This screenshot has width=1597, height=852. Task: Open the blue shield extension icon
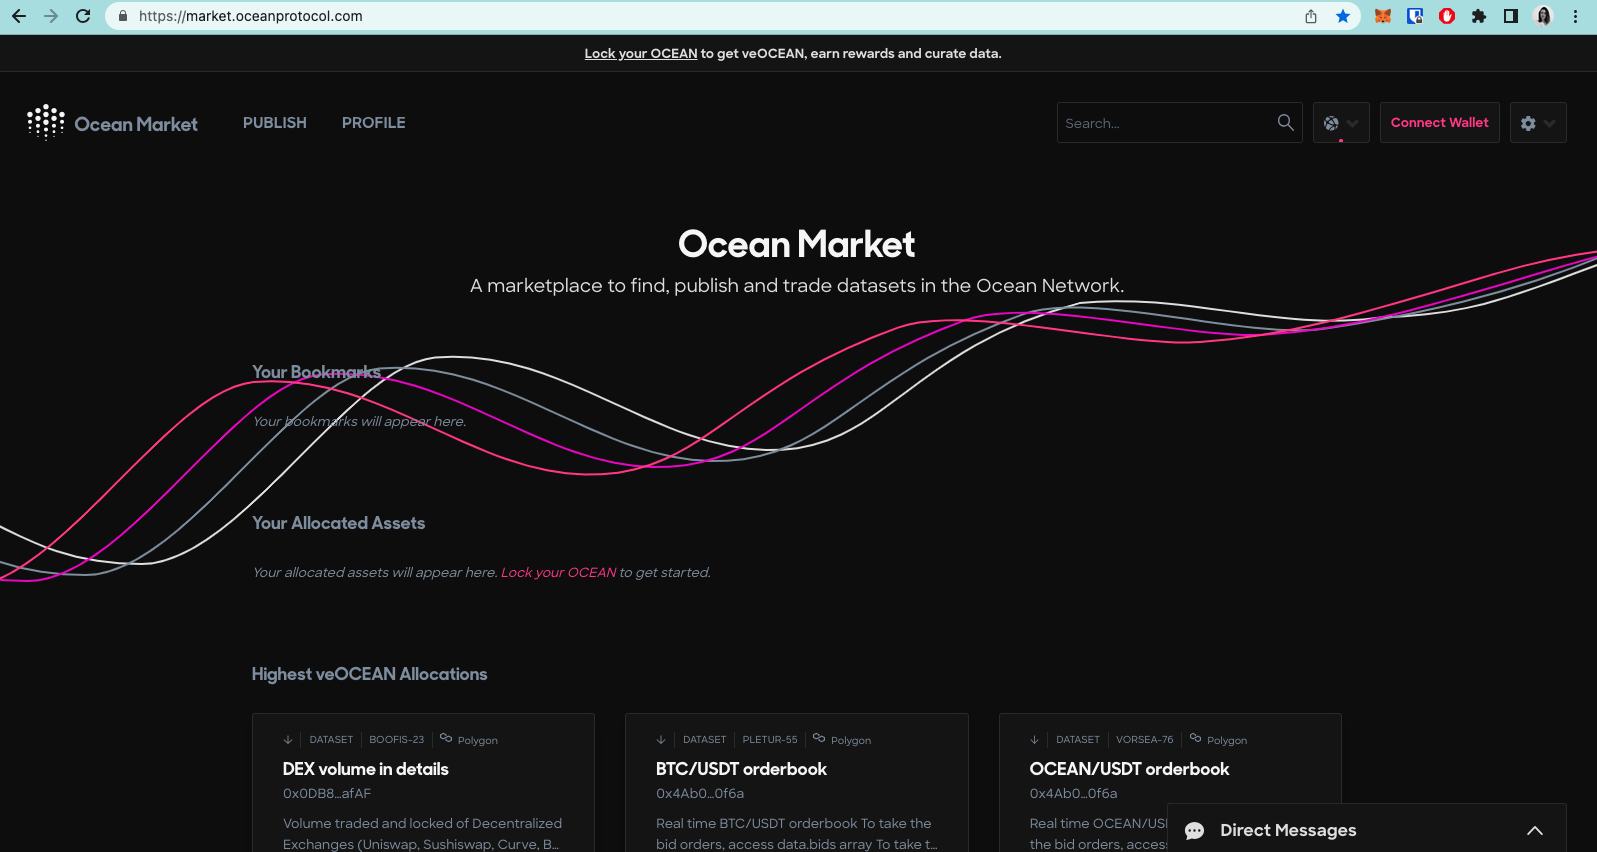point(1415,16)
